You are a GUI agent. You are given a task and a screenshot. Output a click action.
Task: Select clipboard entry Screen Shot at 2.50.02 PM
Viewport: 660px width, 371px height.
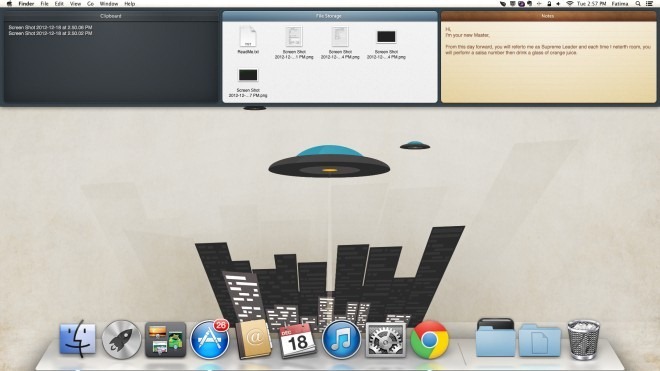pyautogui.click(x=50, y=33)
